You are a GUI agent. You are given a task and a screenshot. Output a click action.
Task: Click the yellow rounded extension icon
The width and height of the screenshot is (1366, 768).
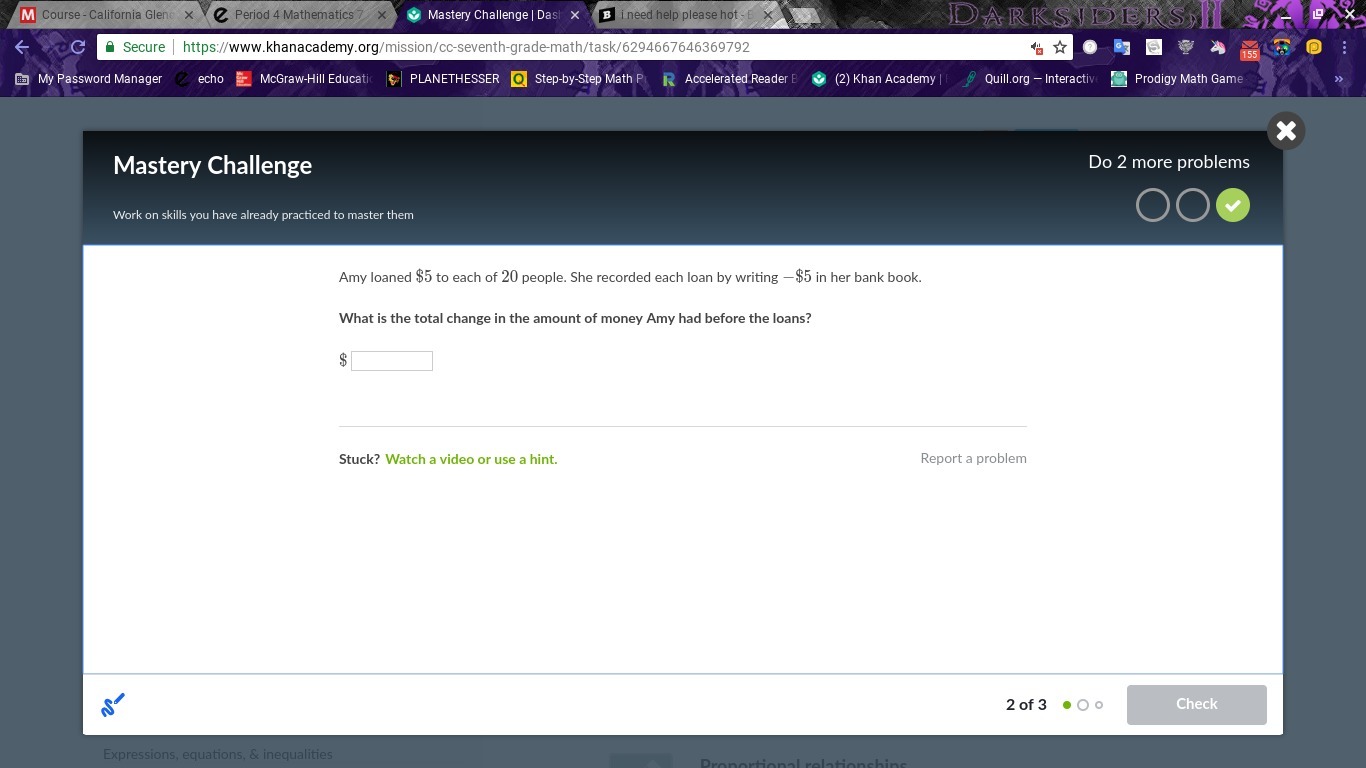tap(1313, 47)
